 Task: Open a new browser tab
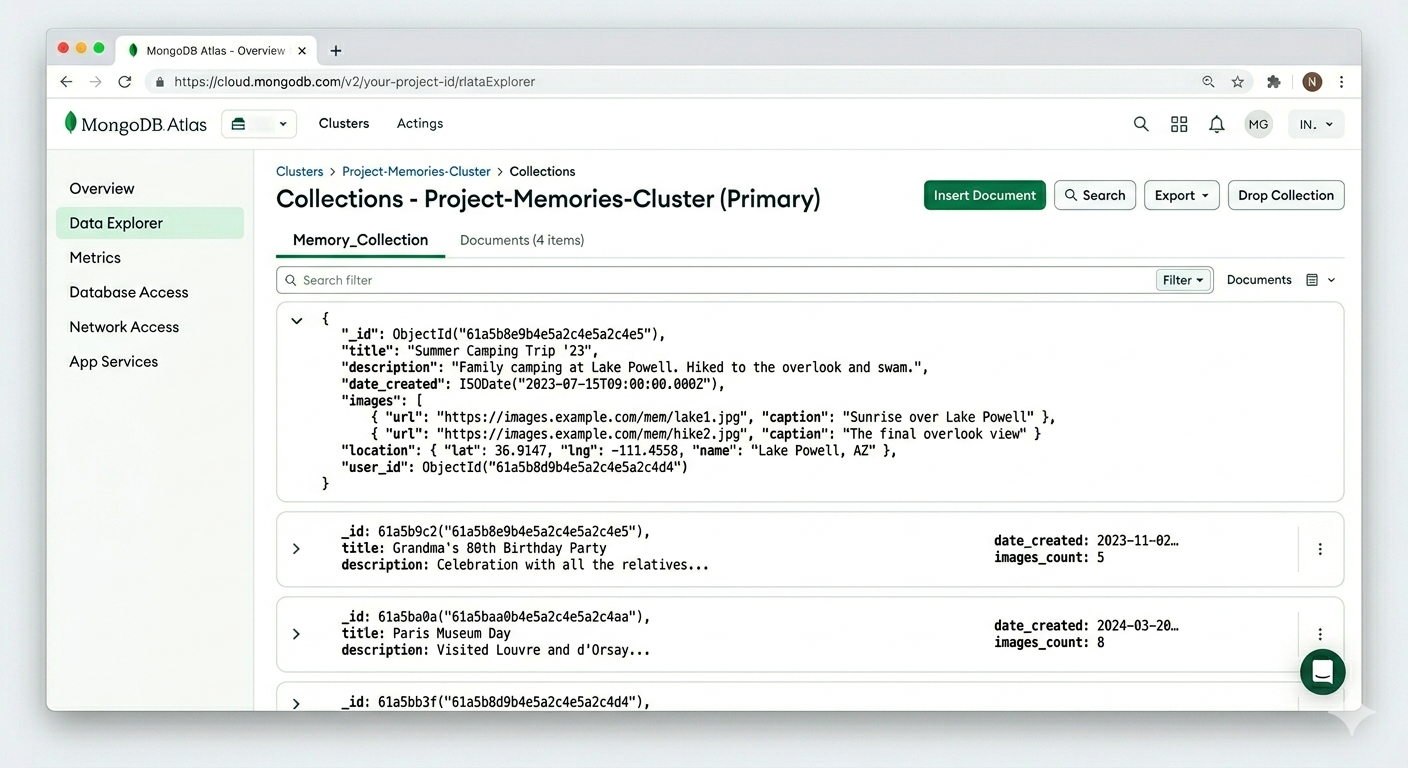pos(336,50)
